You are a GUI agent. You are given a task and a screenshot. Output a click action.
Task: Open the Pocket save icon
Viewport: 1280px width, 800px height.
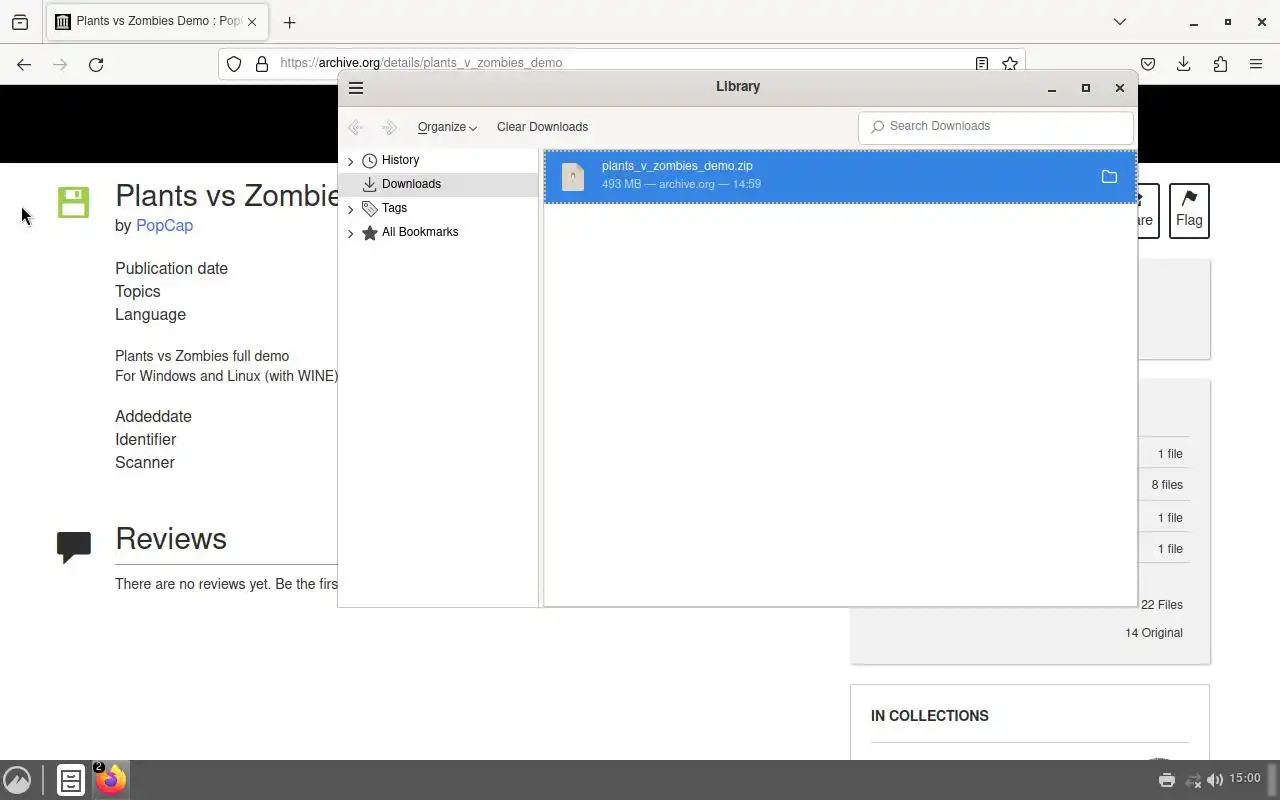click(x=1148, y=64)
